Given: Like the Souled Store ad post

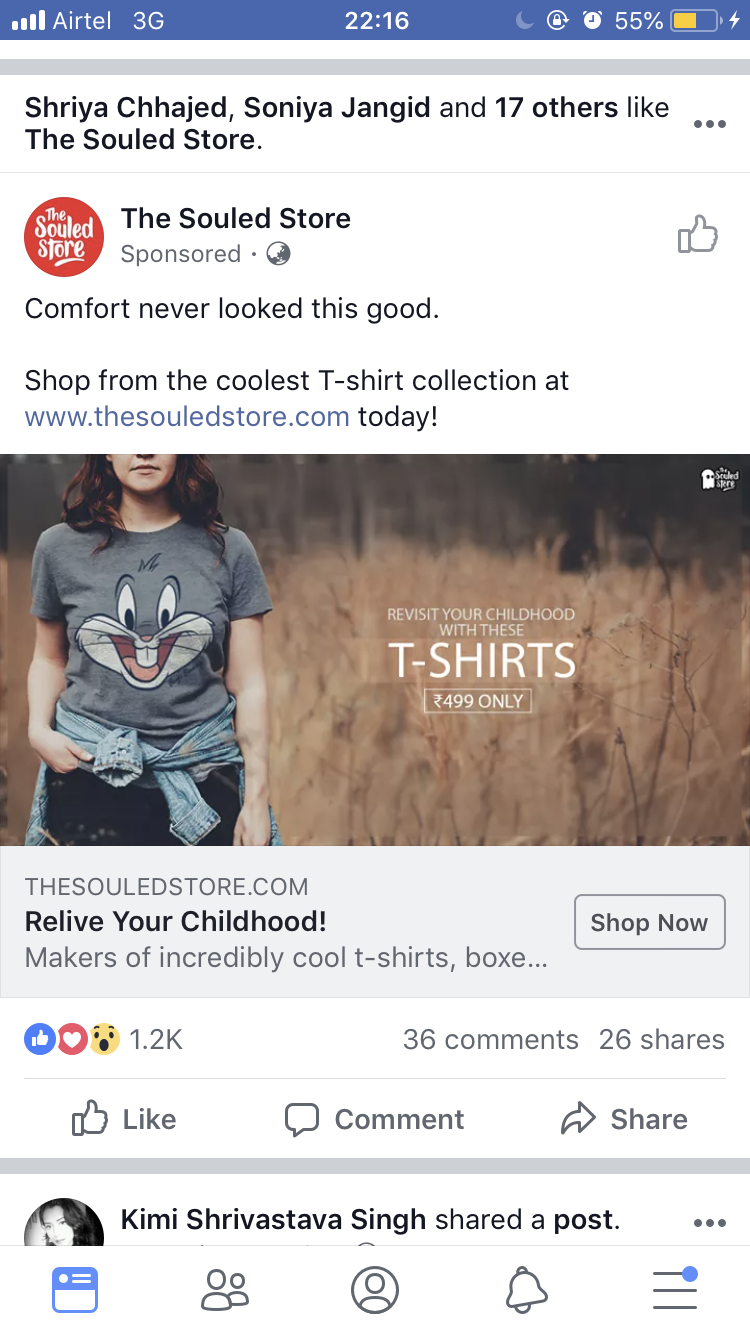Looking at the screenshot, I should point(125,1119).
